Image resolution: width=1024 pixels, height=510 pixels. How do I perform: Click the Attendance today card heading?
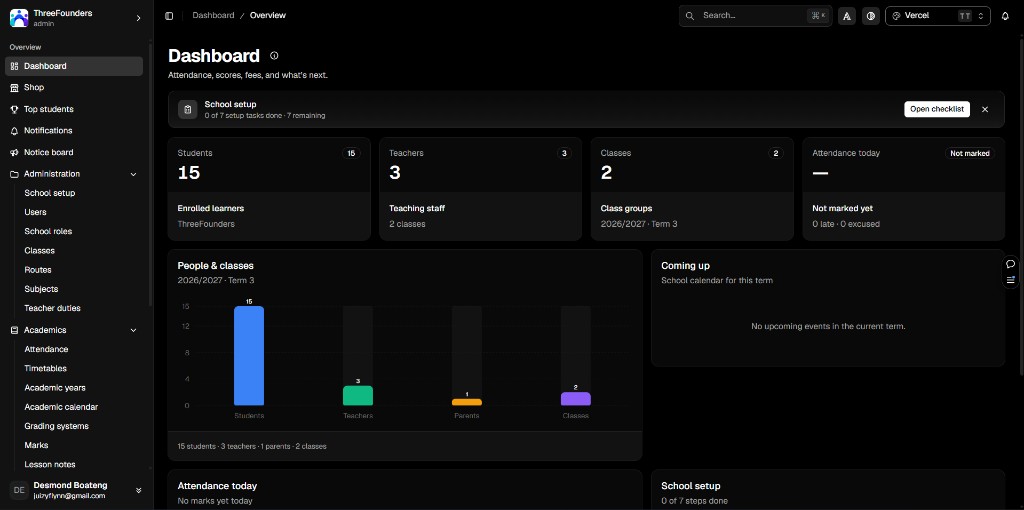click(217, 486)
